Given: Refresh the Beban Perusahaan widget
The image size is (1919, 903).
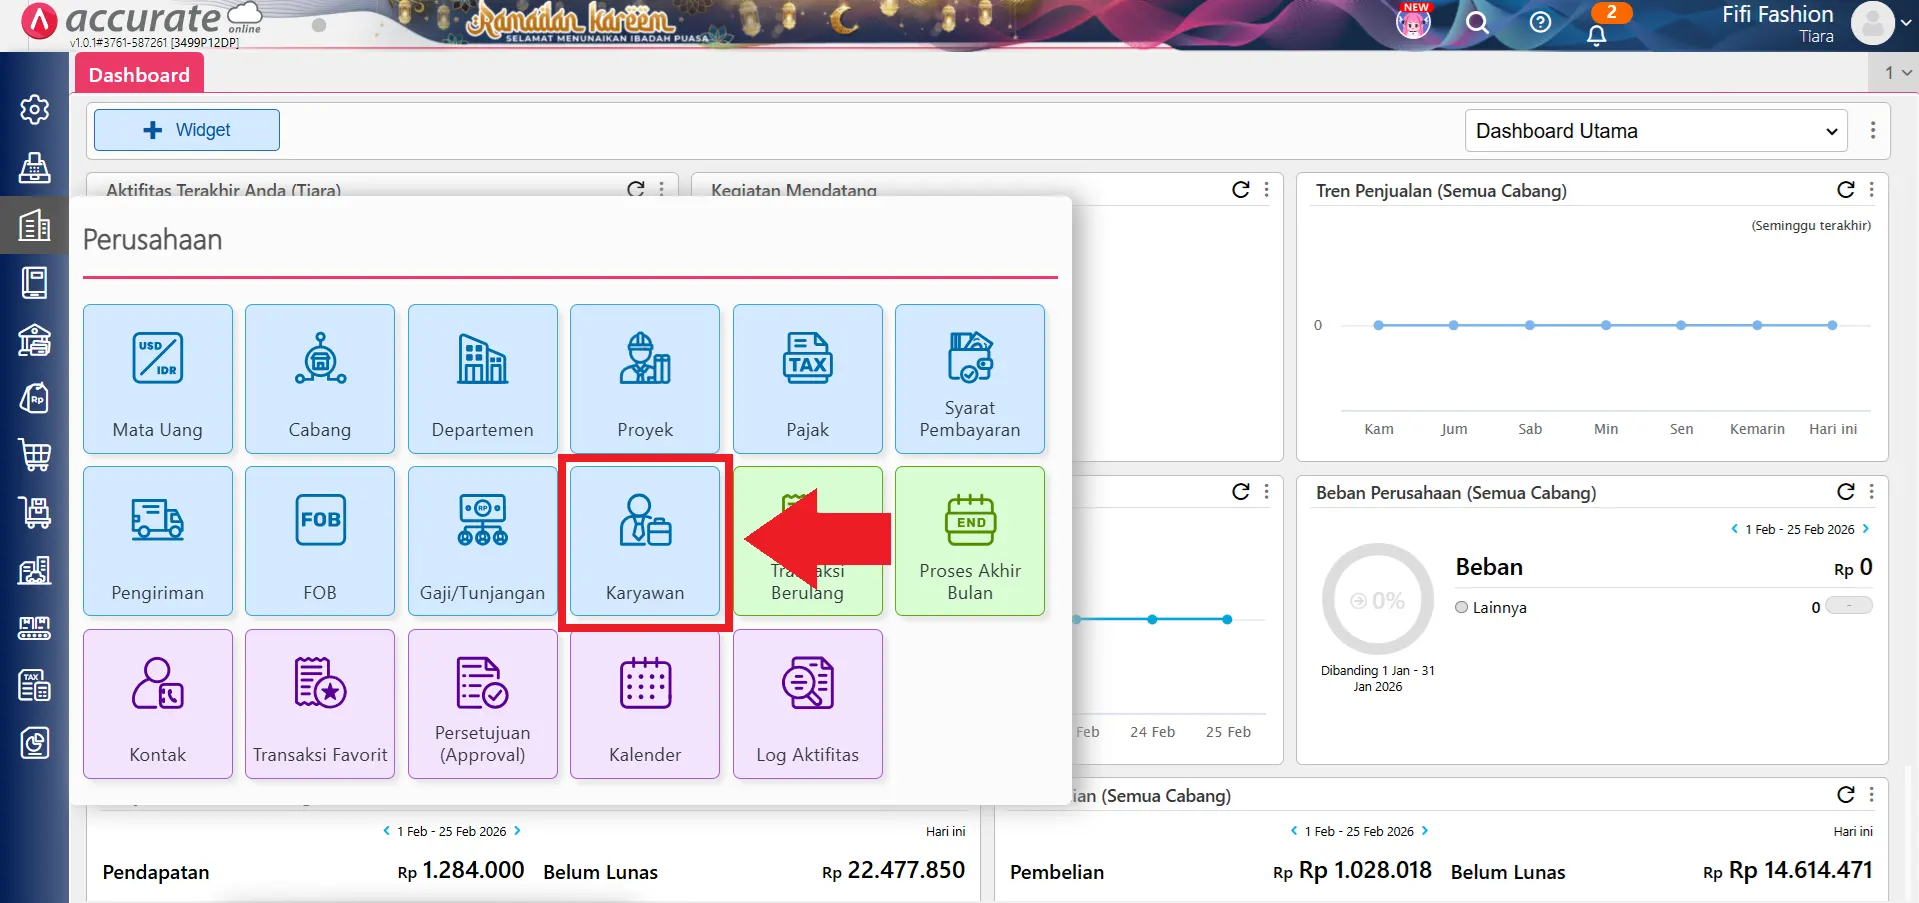Looking at the screenshot, I should click(x=1845, y=492).
